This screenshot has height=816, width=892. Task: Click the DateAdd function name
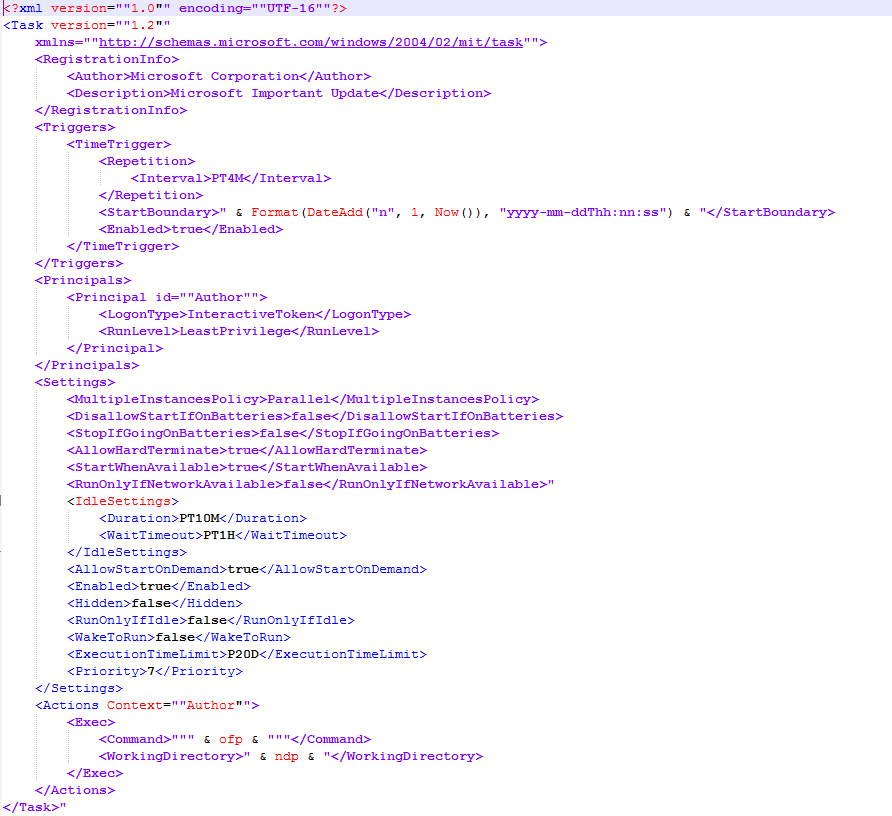click(335, 212)
